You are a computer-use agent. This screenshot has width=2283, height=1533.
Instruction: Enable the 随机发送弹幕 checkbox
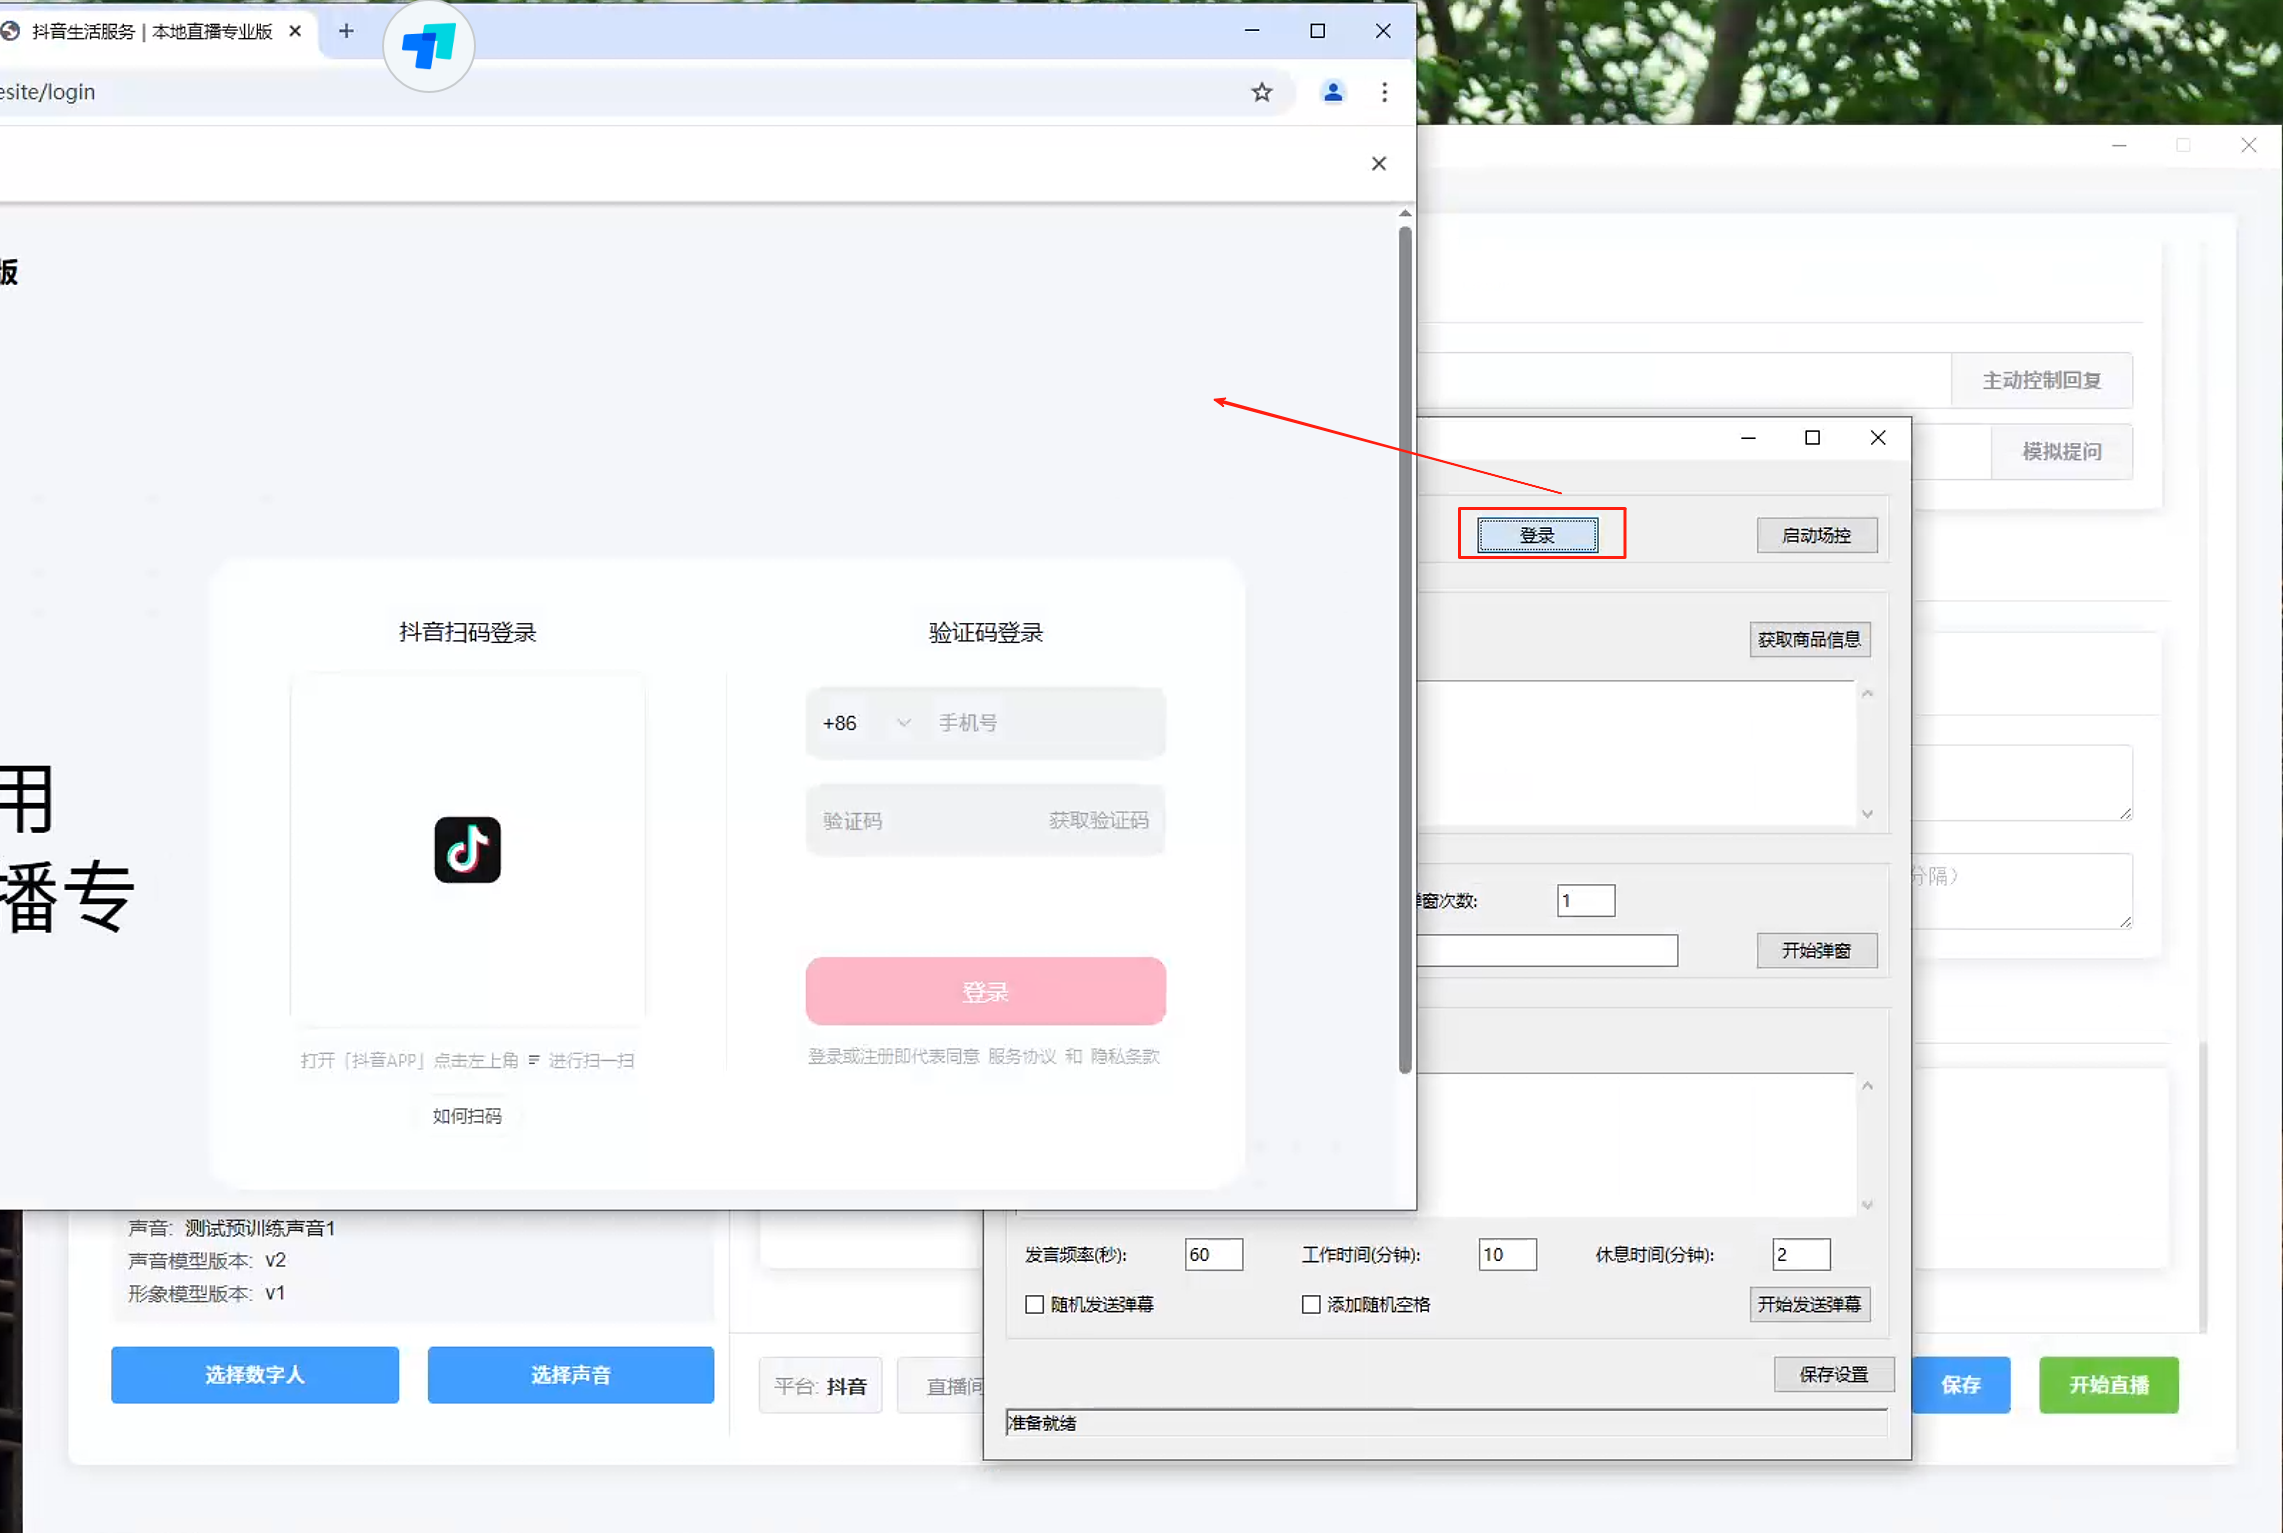[1034, 1305]
